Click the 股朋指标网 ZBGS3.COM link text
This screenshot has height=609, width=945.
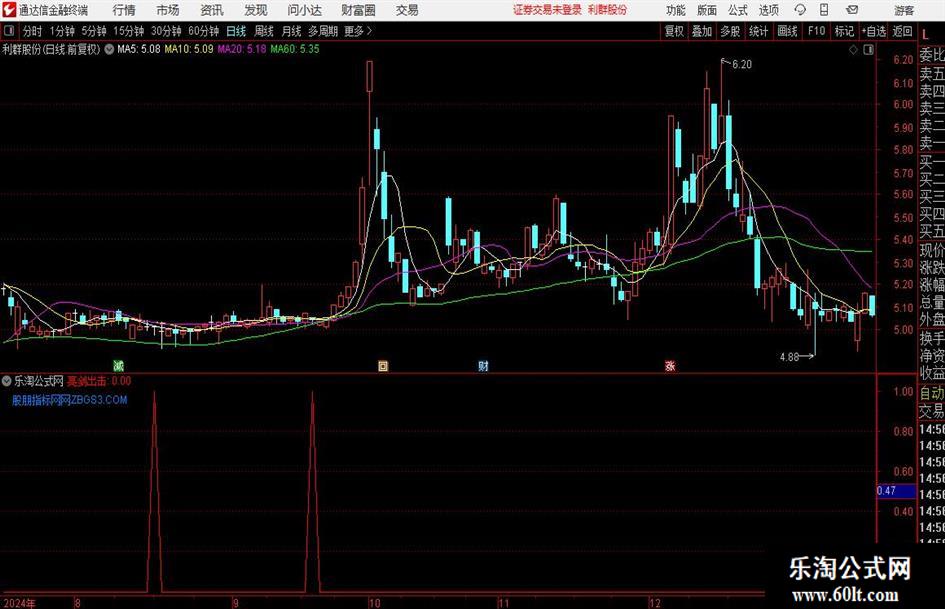[70, 400]
